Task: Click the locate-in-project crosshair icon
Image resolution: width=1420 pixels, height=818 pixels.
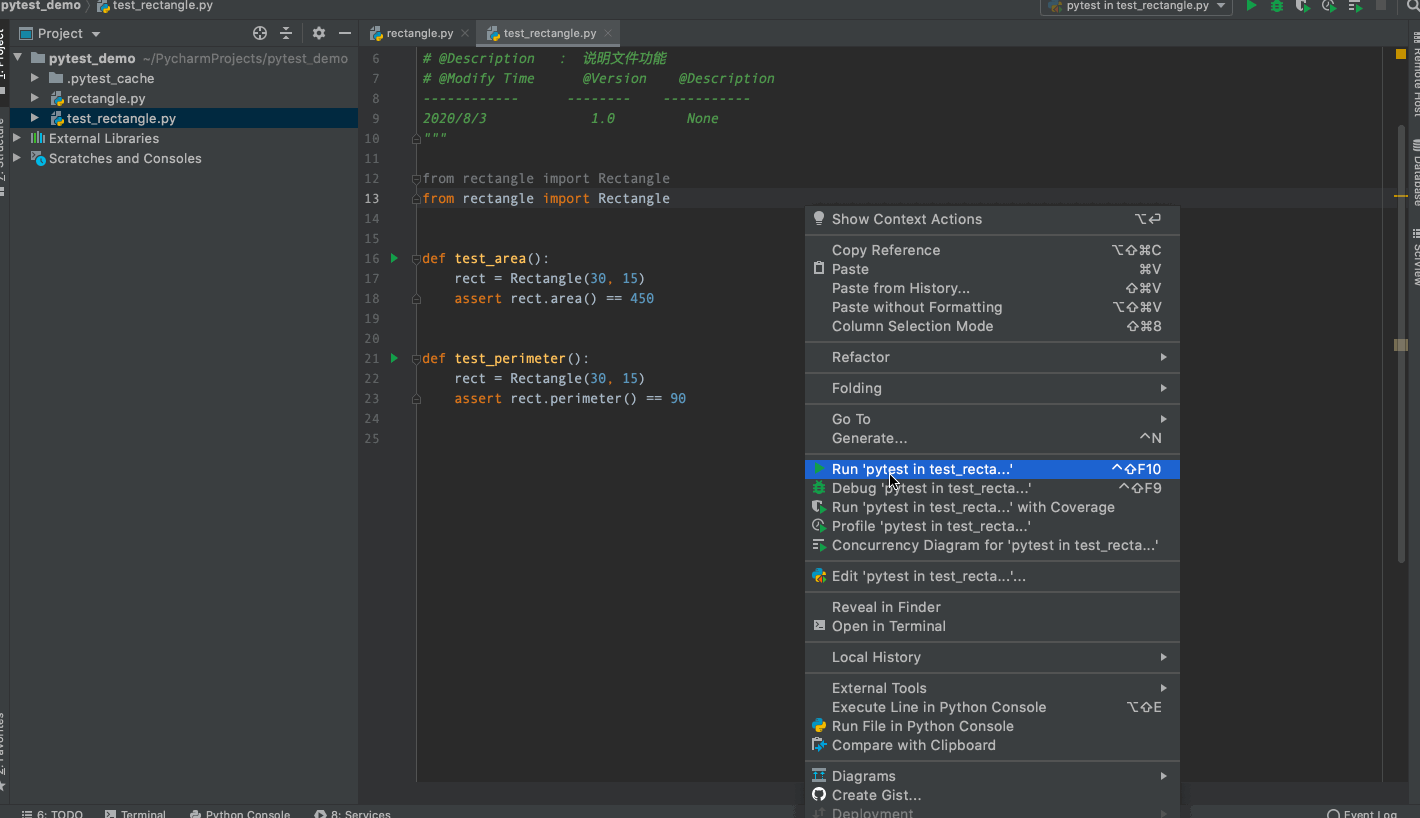Action: point(260,33)
